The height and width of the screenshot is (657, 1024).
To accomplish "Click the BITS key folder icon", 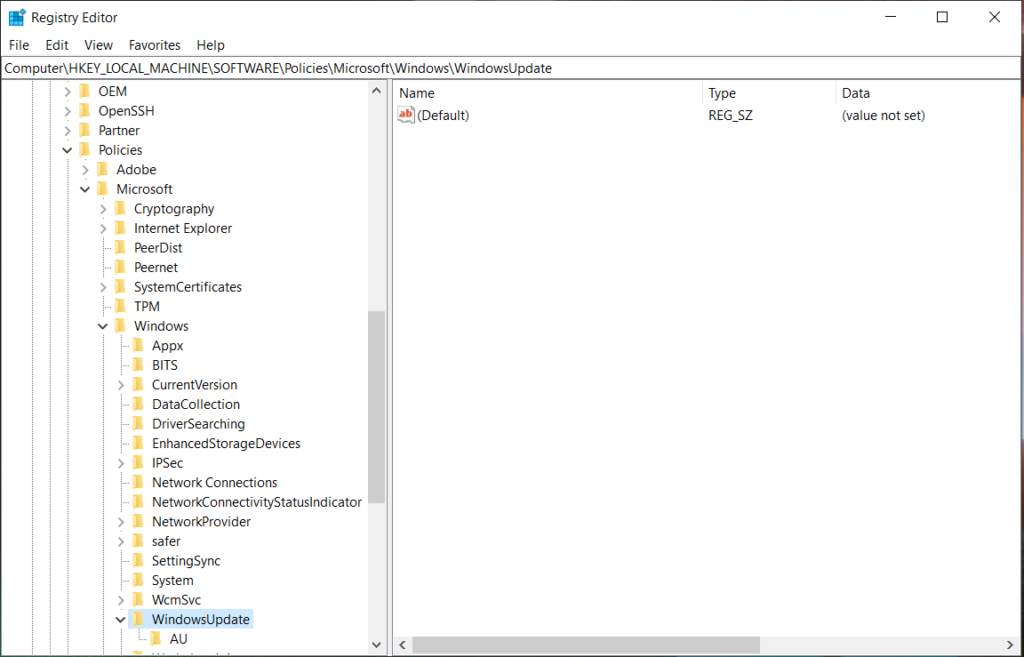I will point(139,365).
